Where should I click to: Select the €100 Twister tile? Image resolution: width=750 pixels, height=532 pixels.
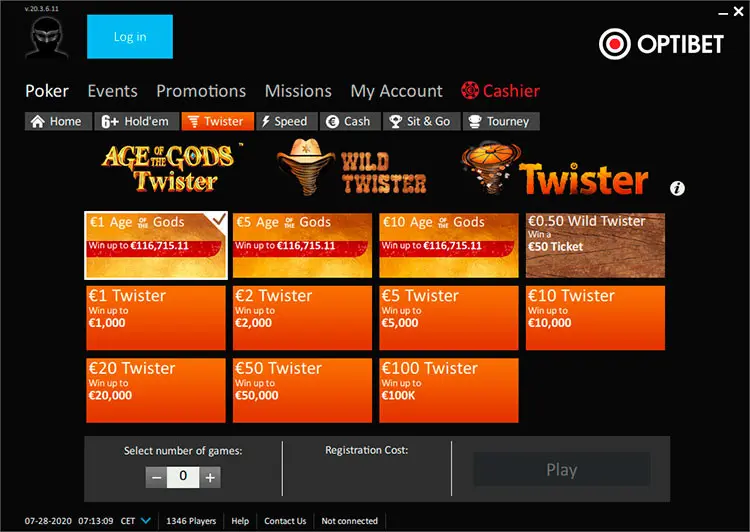[449, 390]
